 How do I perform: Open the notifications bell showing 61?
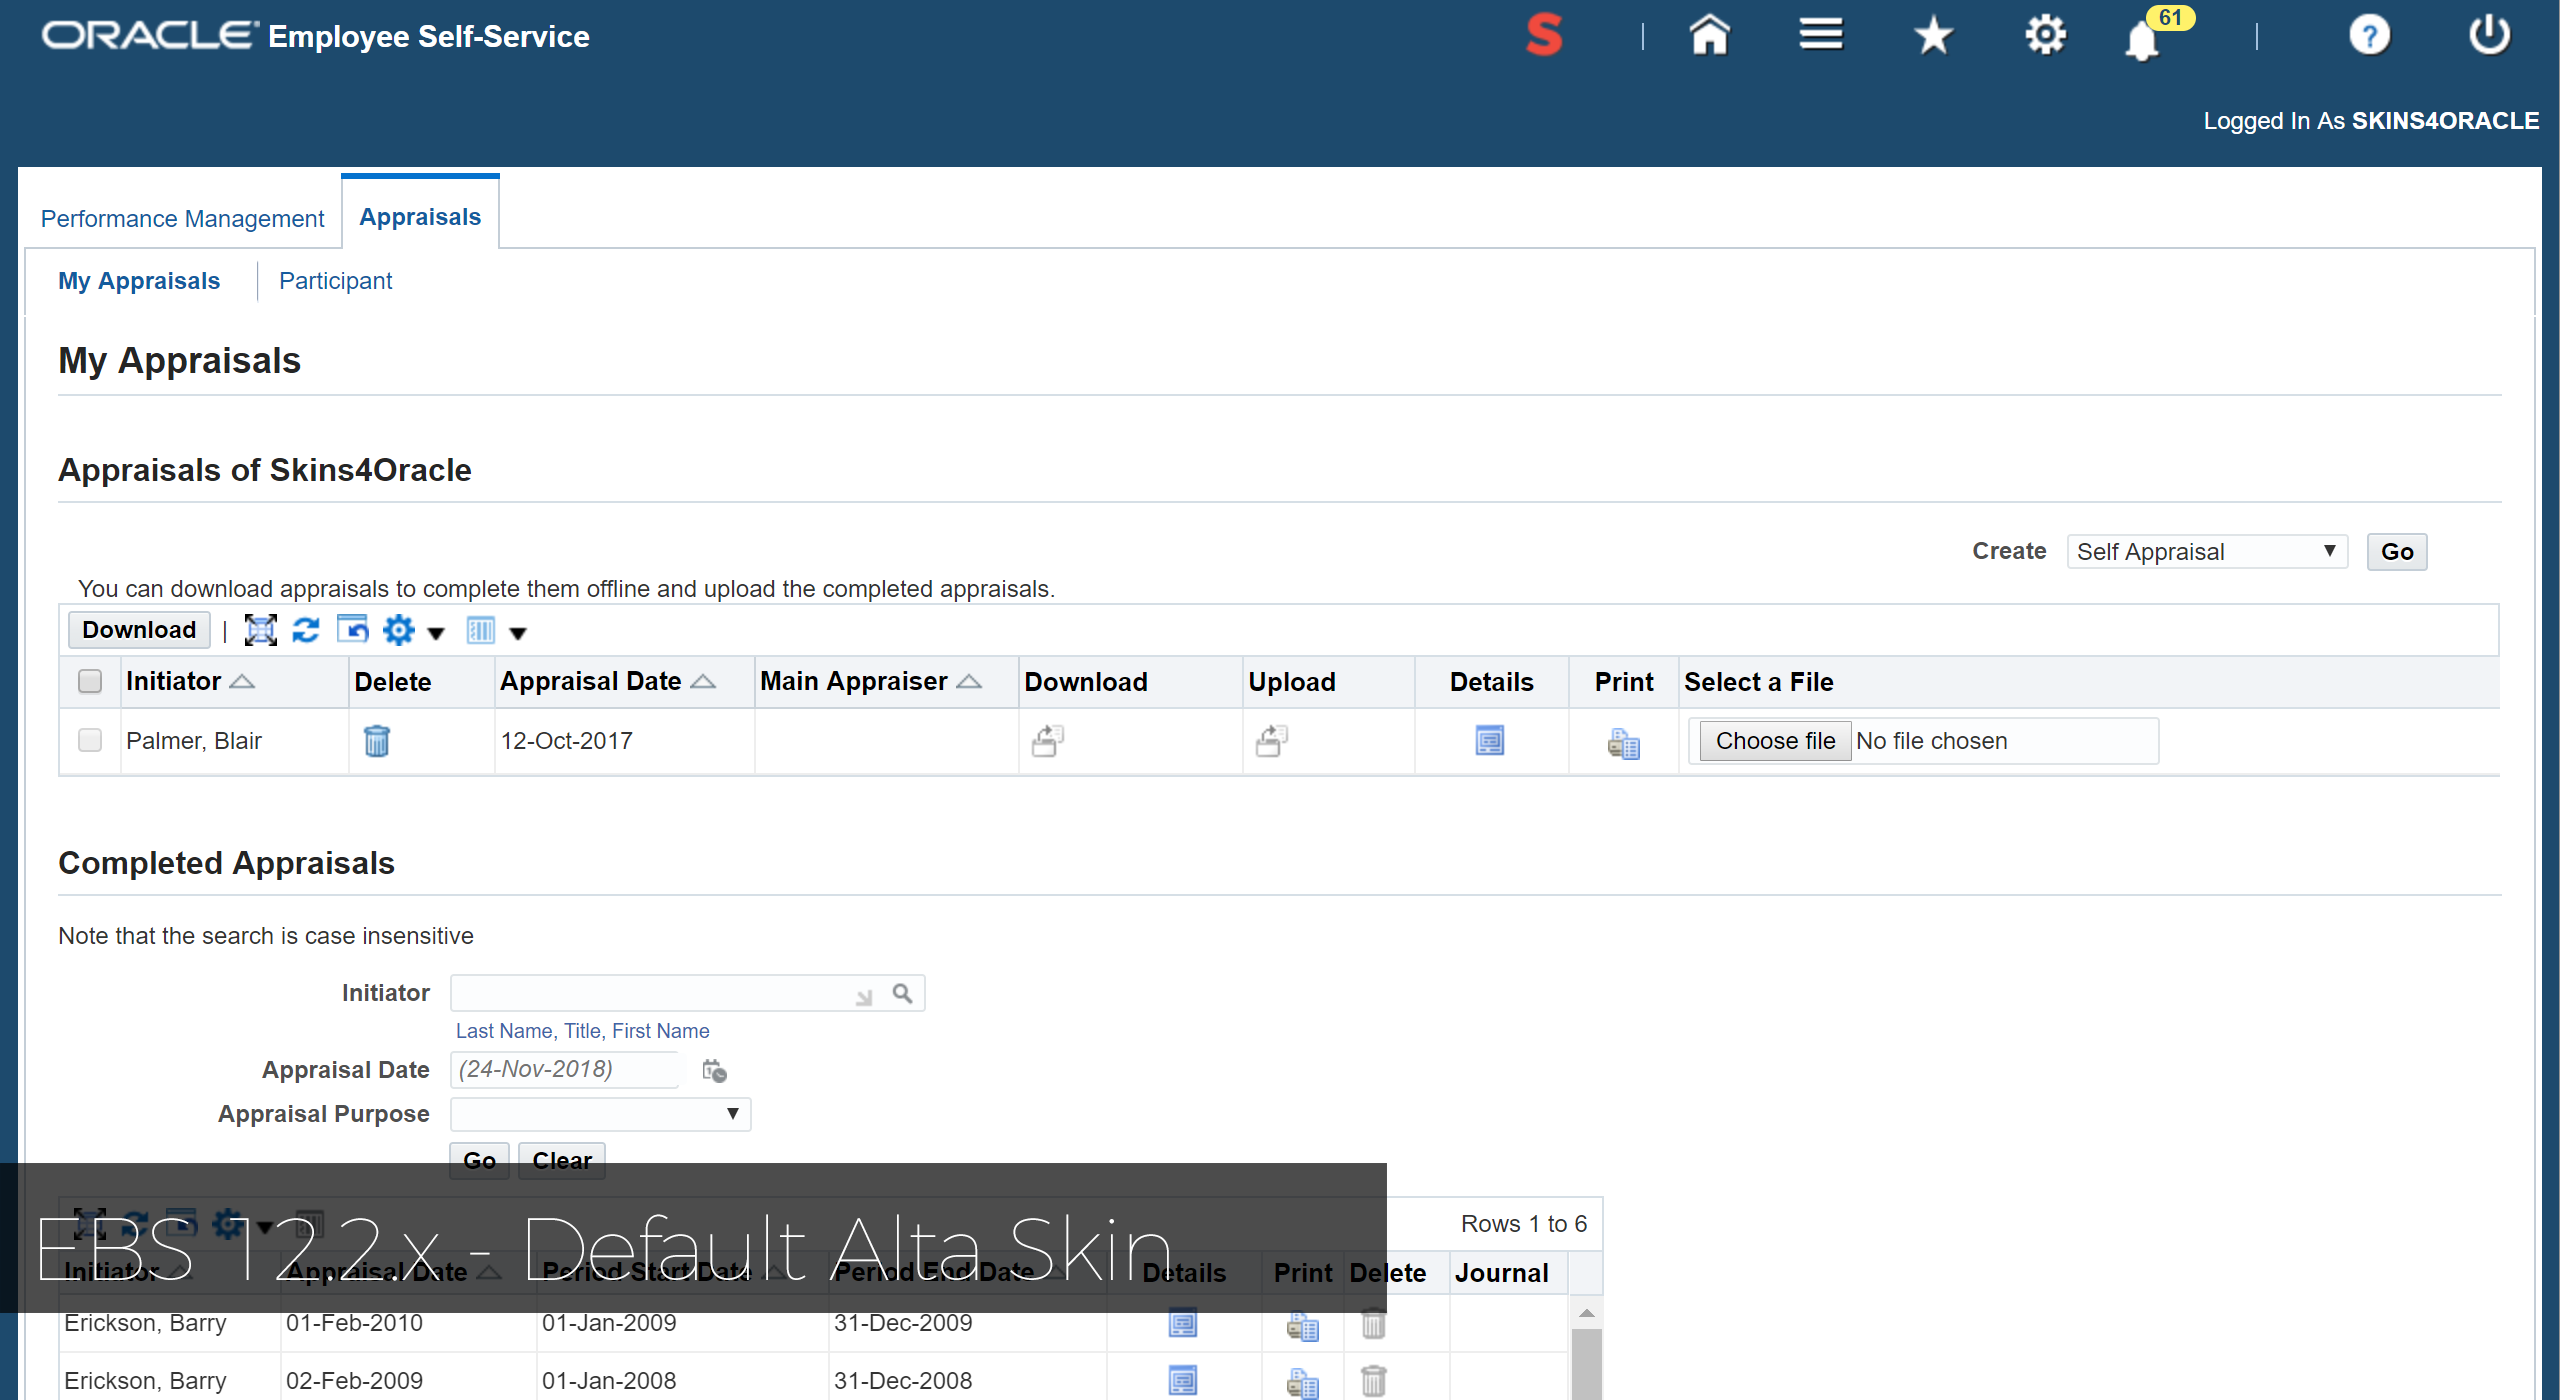tap(2142, 40)
